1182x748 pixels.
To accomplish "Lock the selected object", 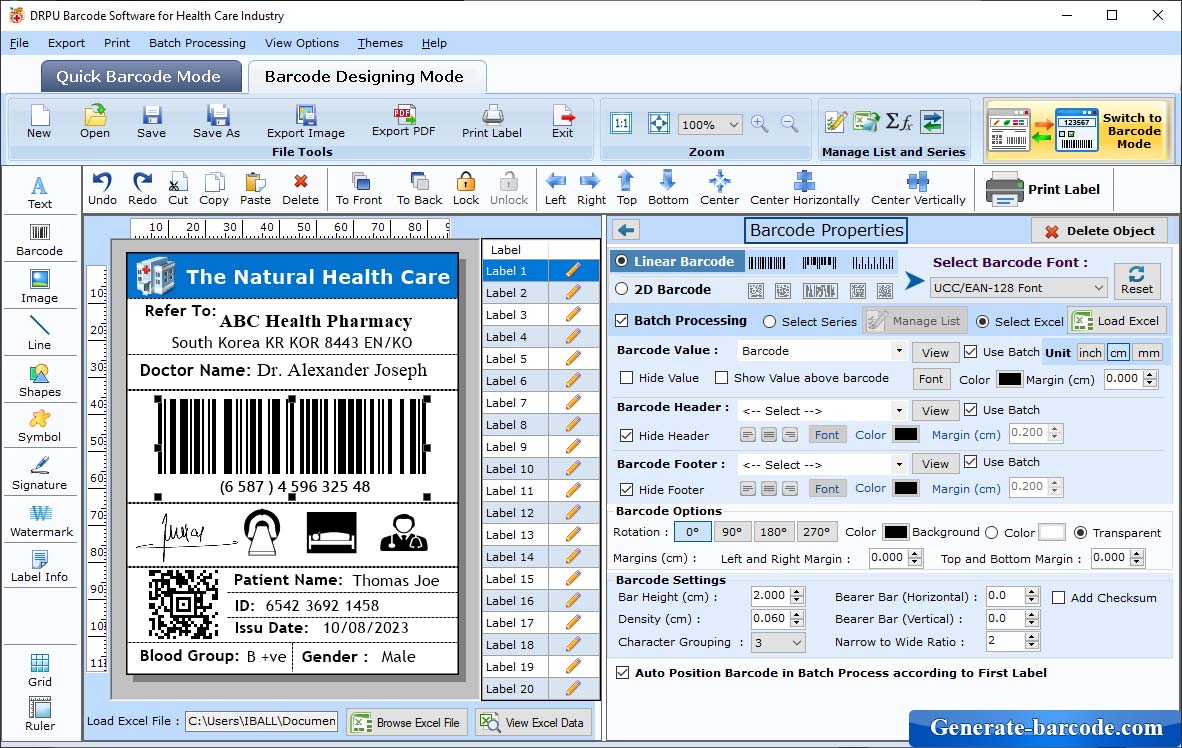I will coord(466,189).
